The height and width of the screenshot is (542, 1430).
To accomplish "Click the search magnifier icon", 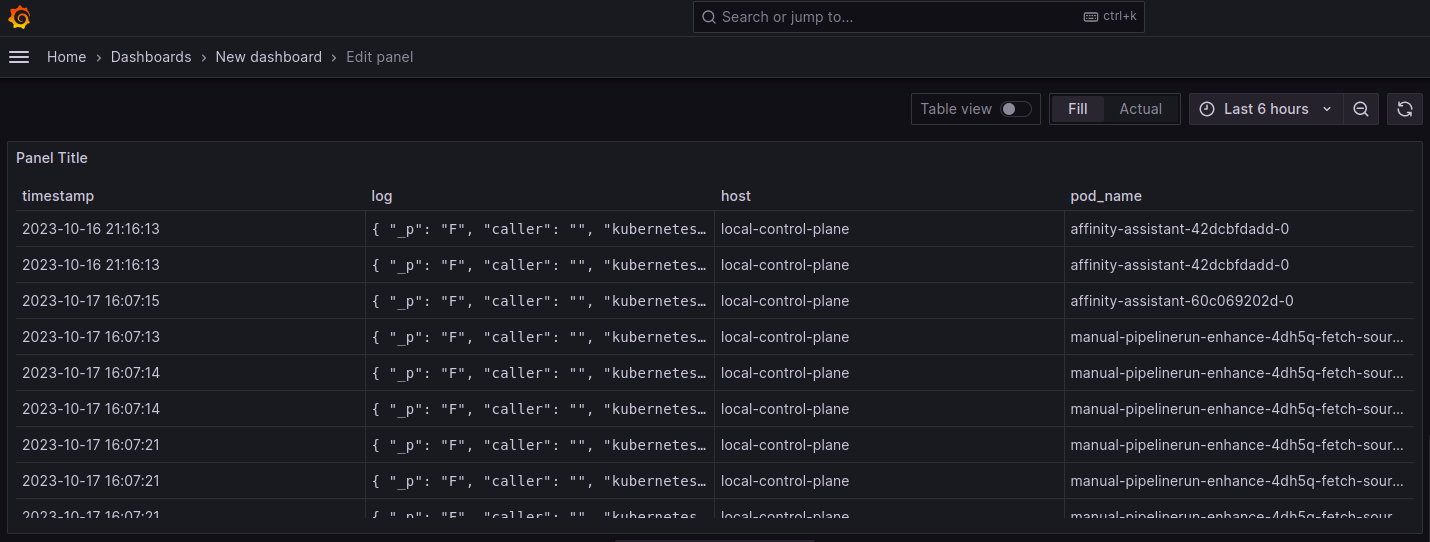I will click(708, 17).
